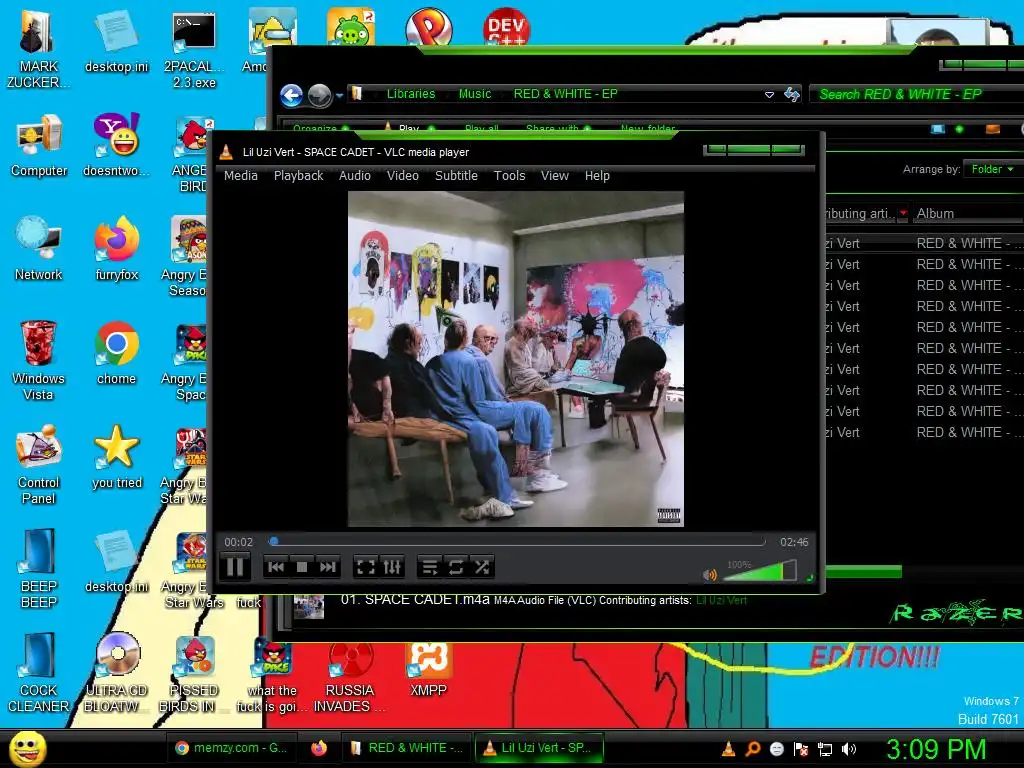Toggle loop mode in VLC
The image size is (1024, 768).
pos(456,567)
